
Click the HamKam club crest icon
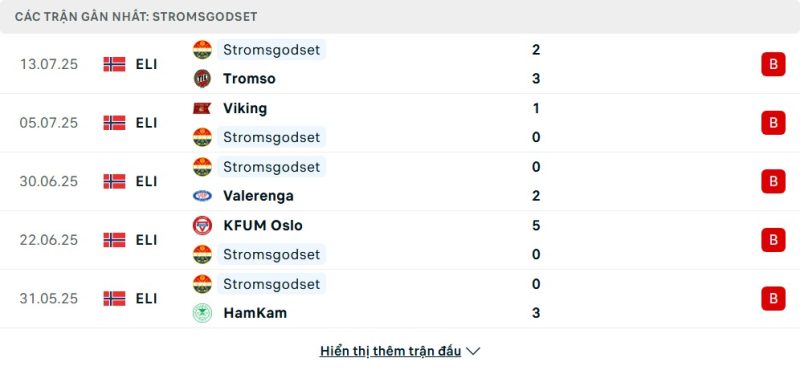click(202, 313)
